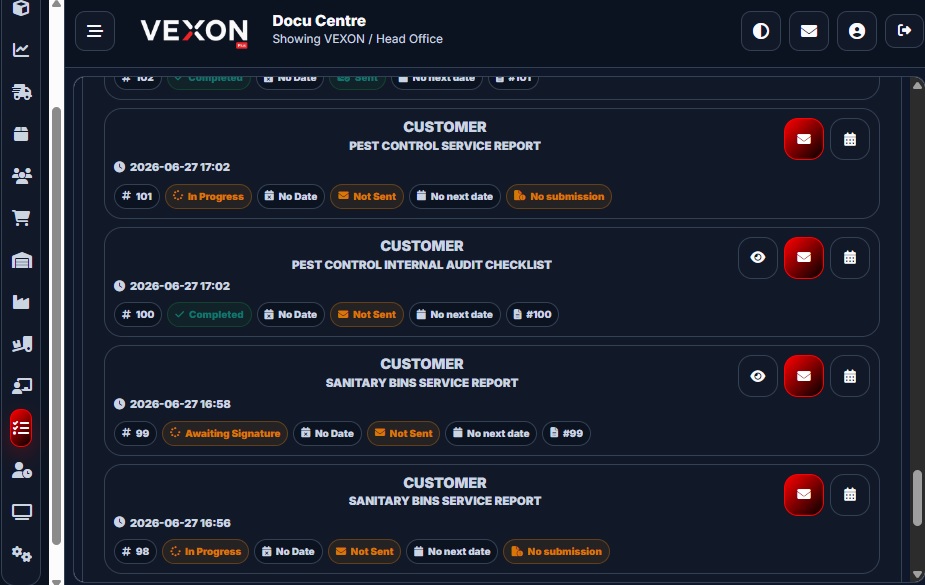Open the mail inbox in header

[x=808, y=31]
